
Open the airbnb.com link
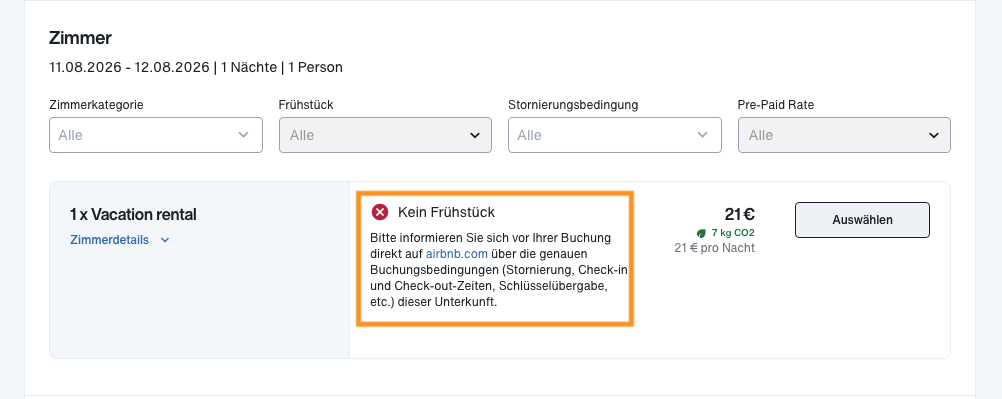click(x=456, y=254)
